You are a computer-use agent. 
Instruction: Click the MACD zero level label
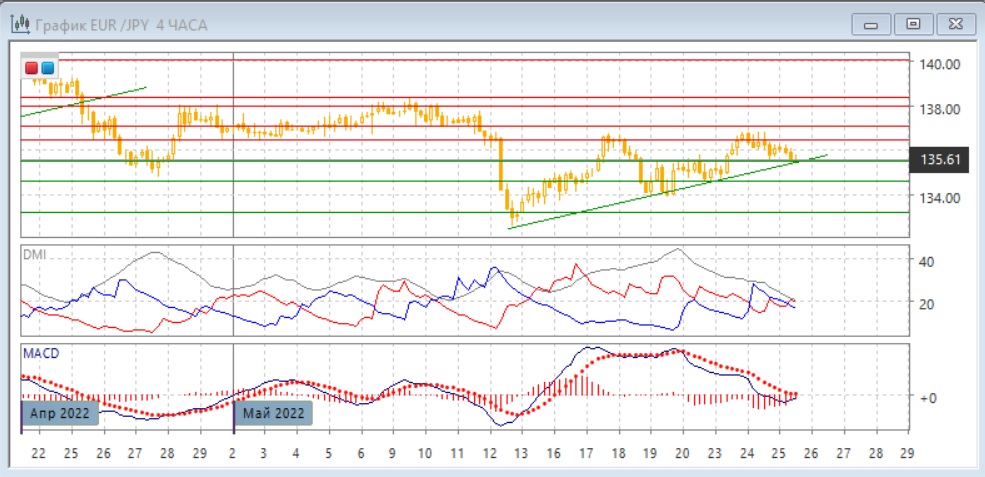[927, 397]
